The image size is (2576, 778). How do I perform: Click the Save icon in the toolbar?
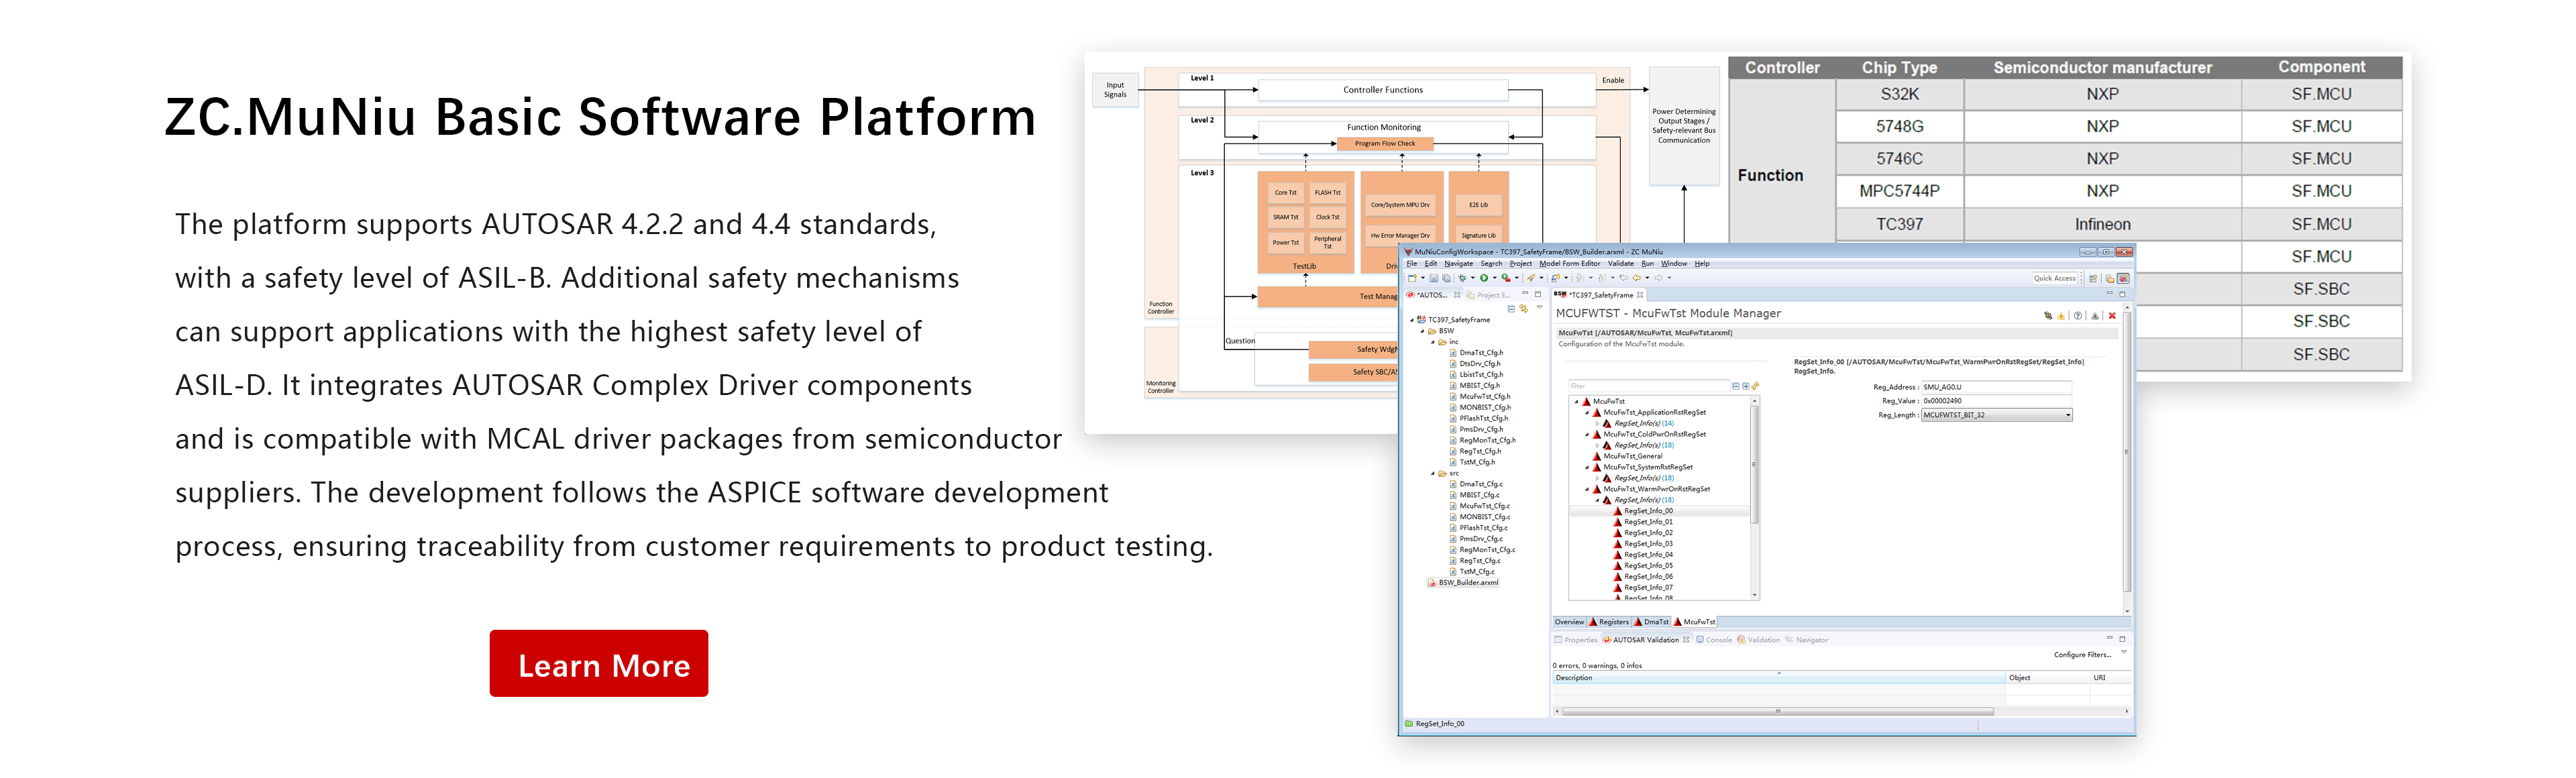1434,278
